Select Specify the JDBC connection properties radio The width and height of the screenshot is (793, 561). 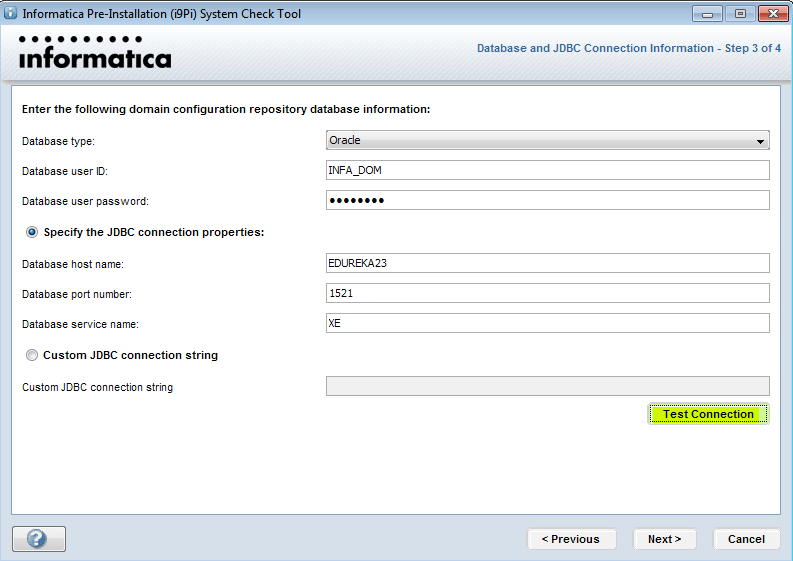point(32,232)
